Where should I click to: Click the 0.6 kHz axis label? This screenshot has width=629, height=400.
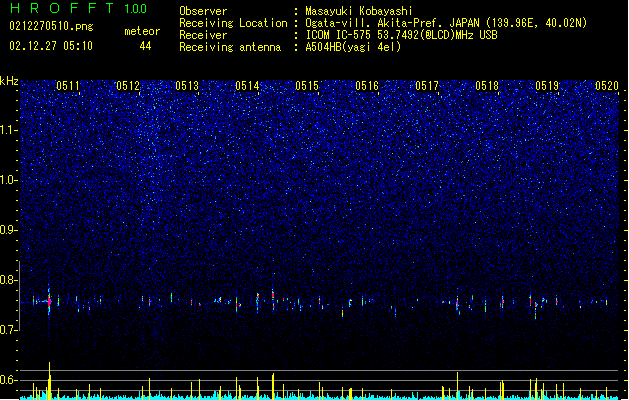[x=8, y=380]
